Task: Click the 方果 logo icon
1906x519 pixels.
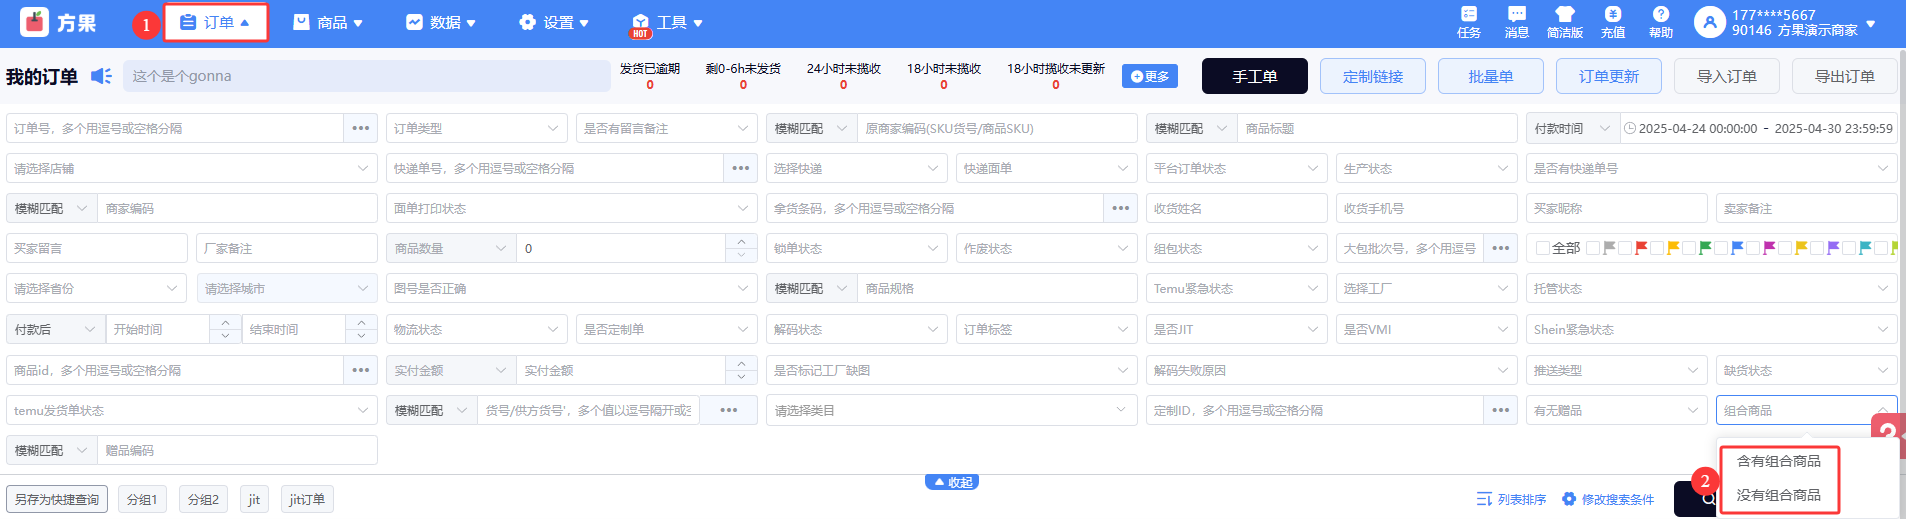Action: (35, 22)
